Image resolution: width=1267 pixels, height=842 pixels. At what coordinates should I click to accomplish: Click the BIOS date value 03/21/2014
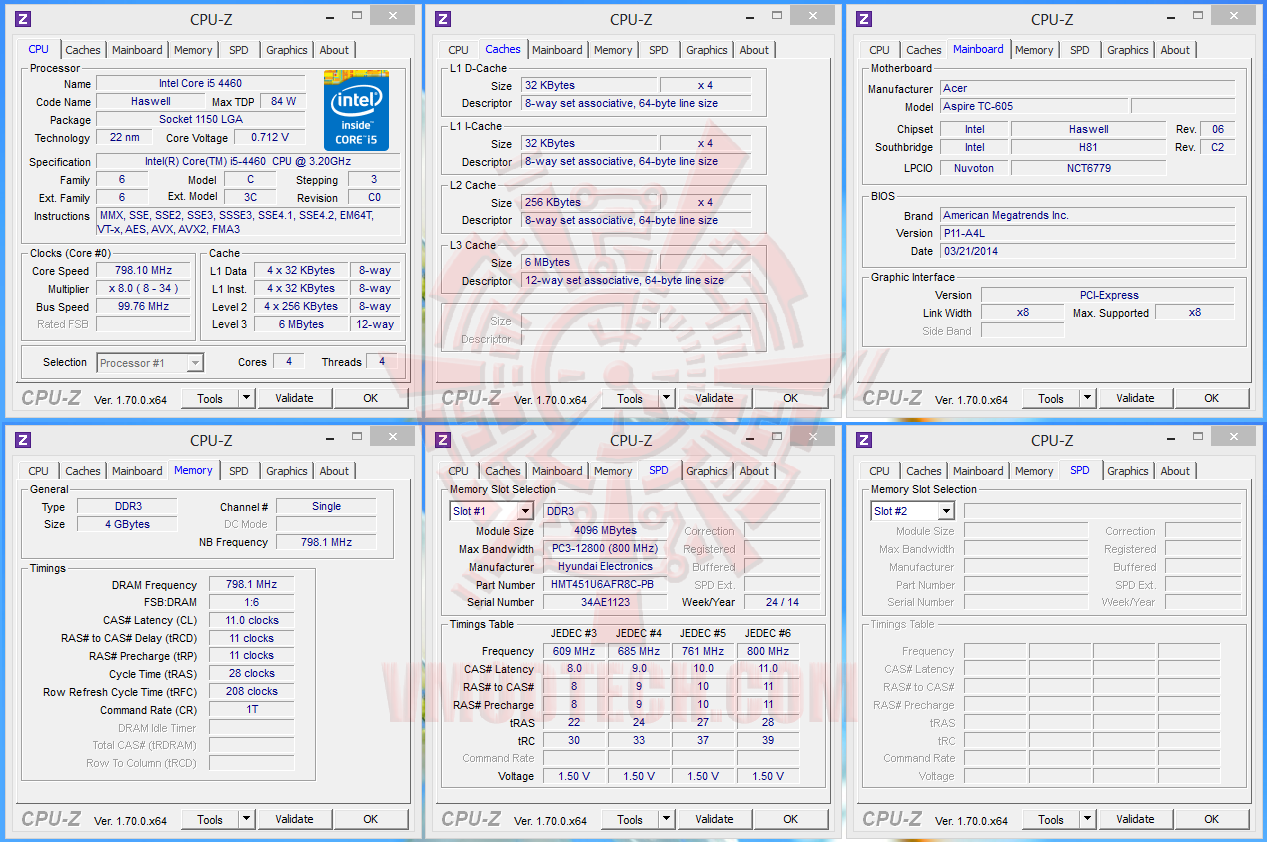click(x=1087, y=251)
